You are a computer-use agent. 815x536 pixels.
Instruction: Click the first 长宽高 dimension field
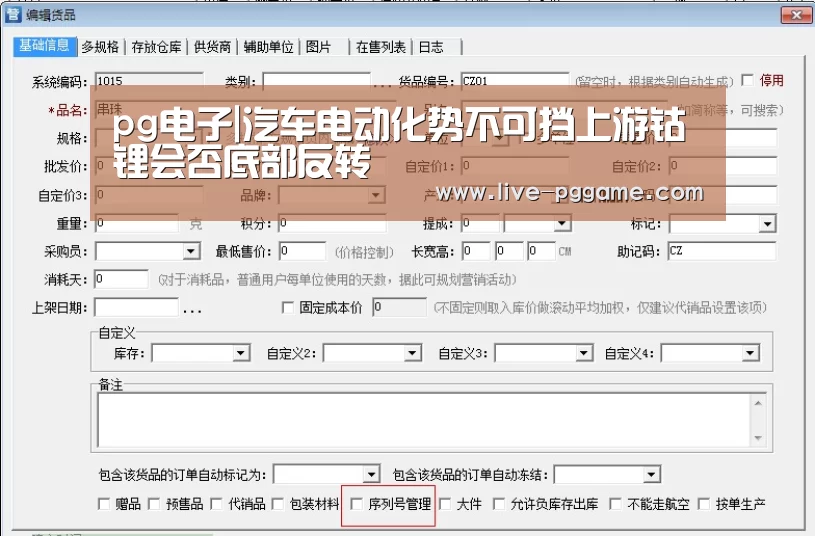[x=475, y=251]
